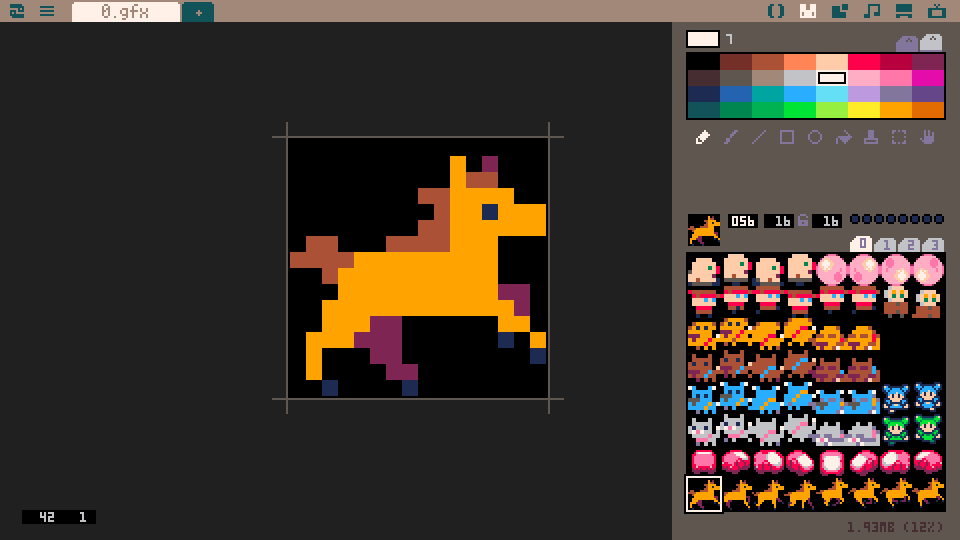This screenshot has width=960, height=540.
Task: Select the line tool
Action: click(x=759, y=137)
